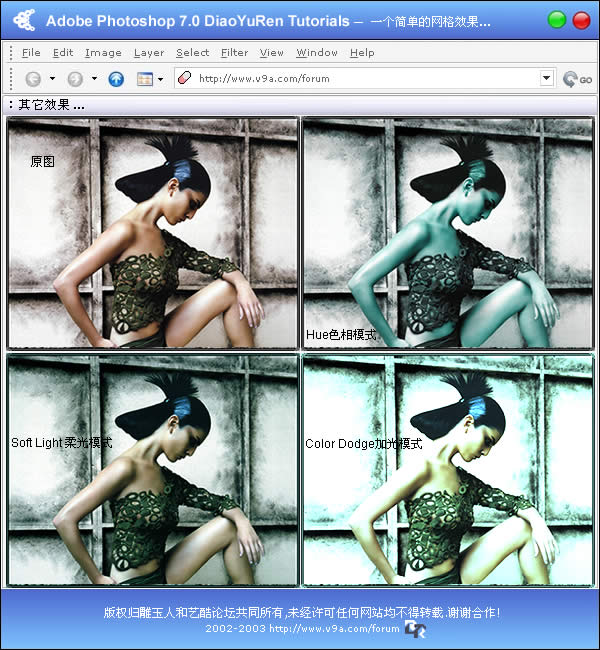The height and width of the screenshot is (650, 600).
Task: Click the Back arrow icon
Action: (33, 79)
